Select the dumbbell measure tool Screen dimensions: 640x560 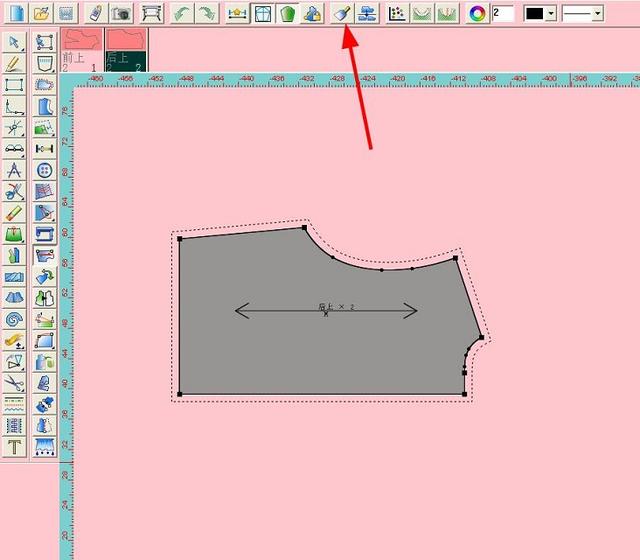coord(44,149)
